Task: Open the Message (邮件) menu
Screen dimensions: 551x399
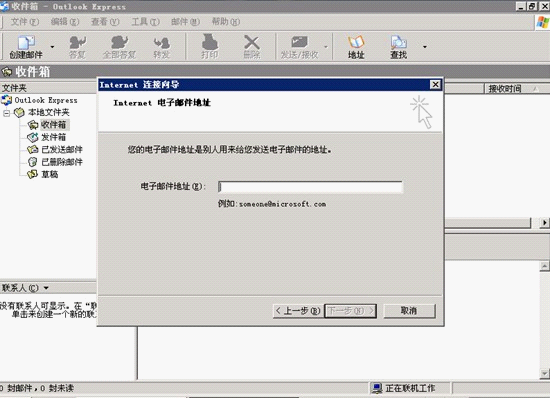Action: point(185,22)
